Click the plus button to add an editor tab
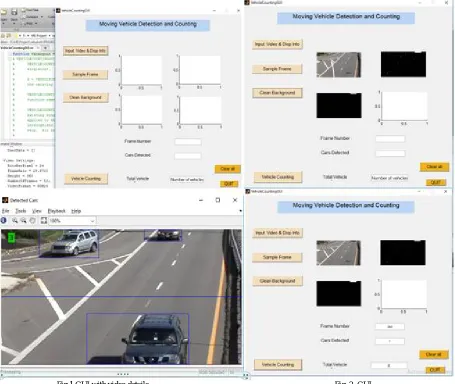 tap(46, 48)
